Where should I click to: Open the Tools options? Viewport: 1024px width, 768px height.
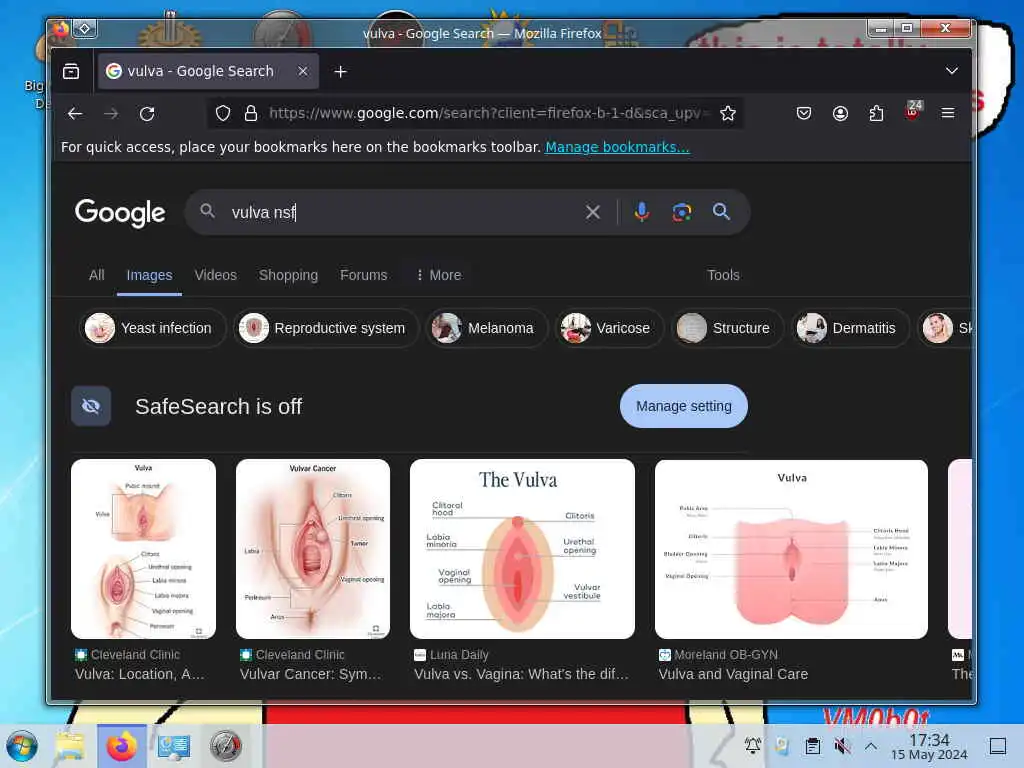[x=724, y=275]
